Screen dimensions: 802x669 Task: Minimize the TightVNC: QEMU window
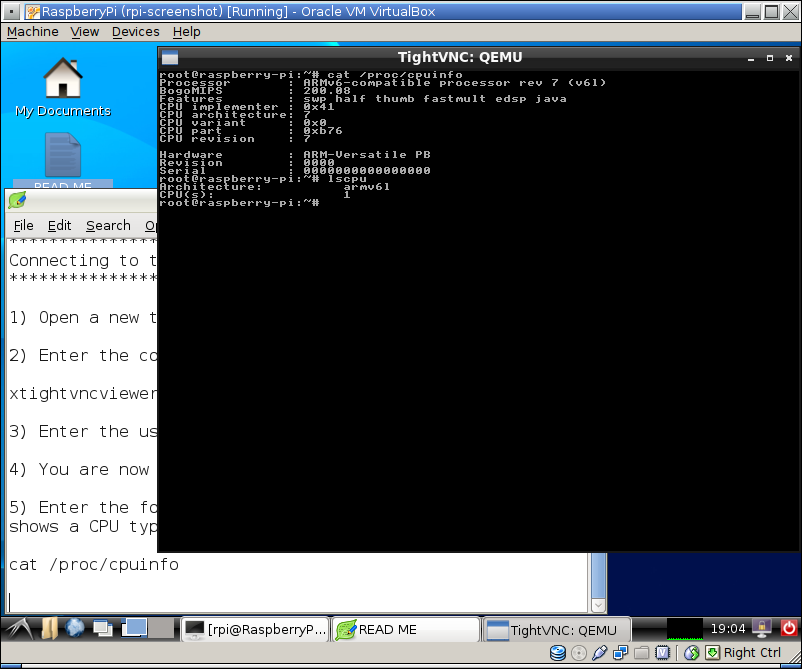[751, 58]
